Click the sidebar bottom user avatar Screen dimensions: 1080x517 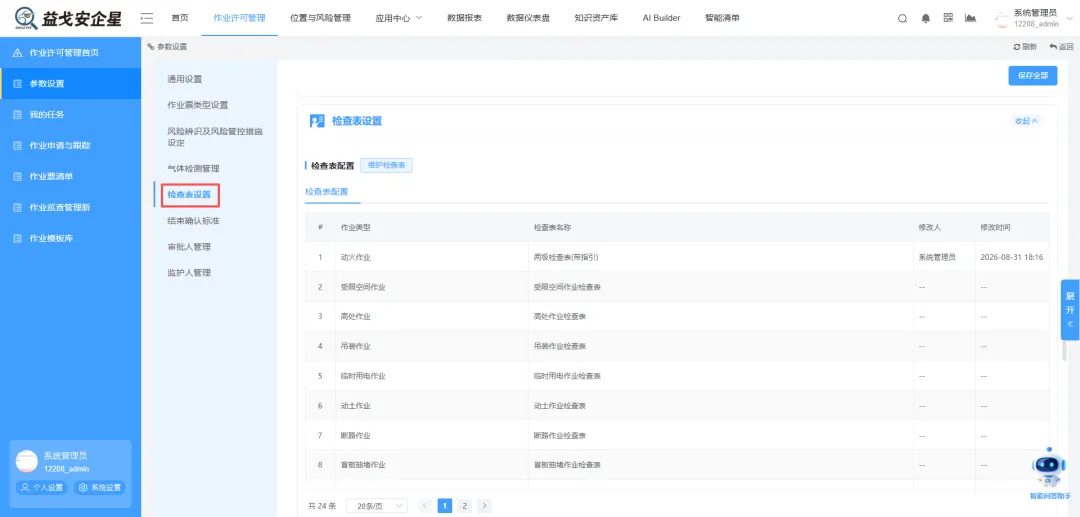[x=27, y=461]
